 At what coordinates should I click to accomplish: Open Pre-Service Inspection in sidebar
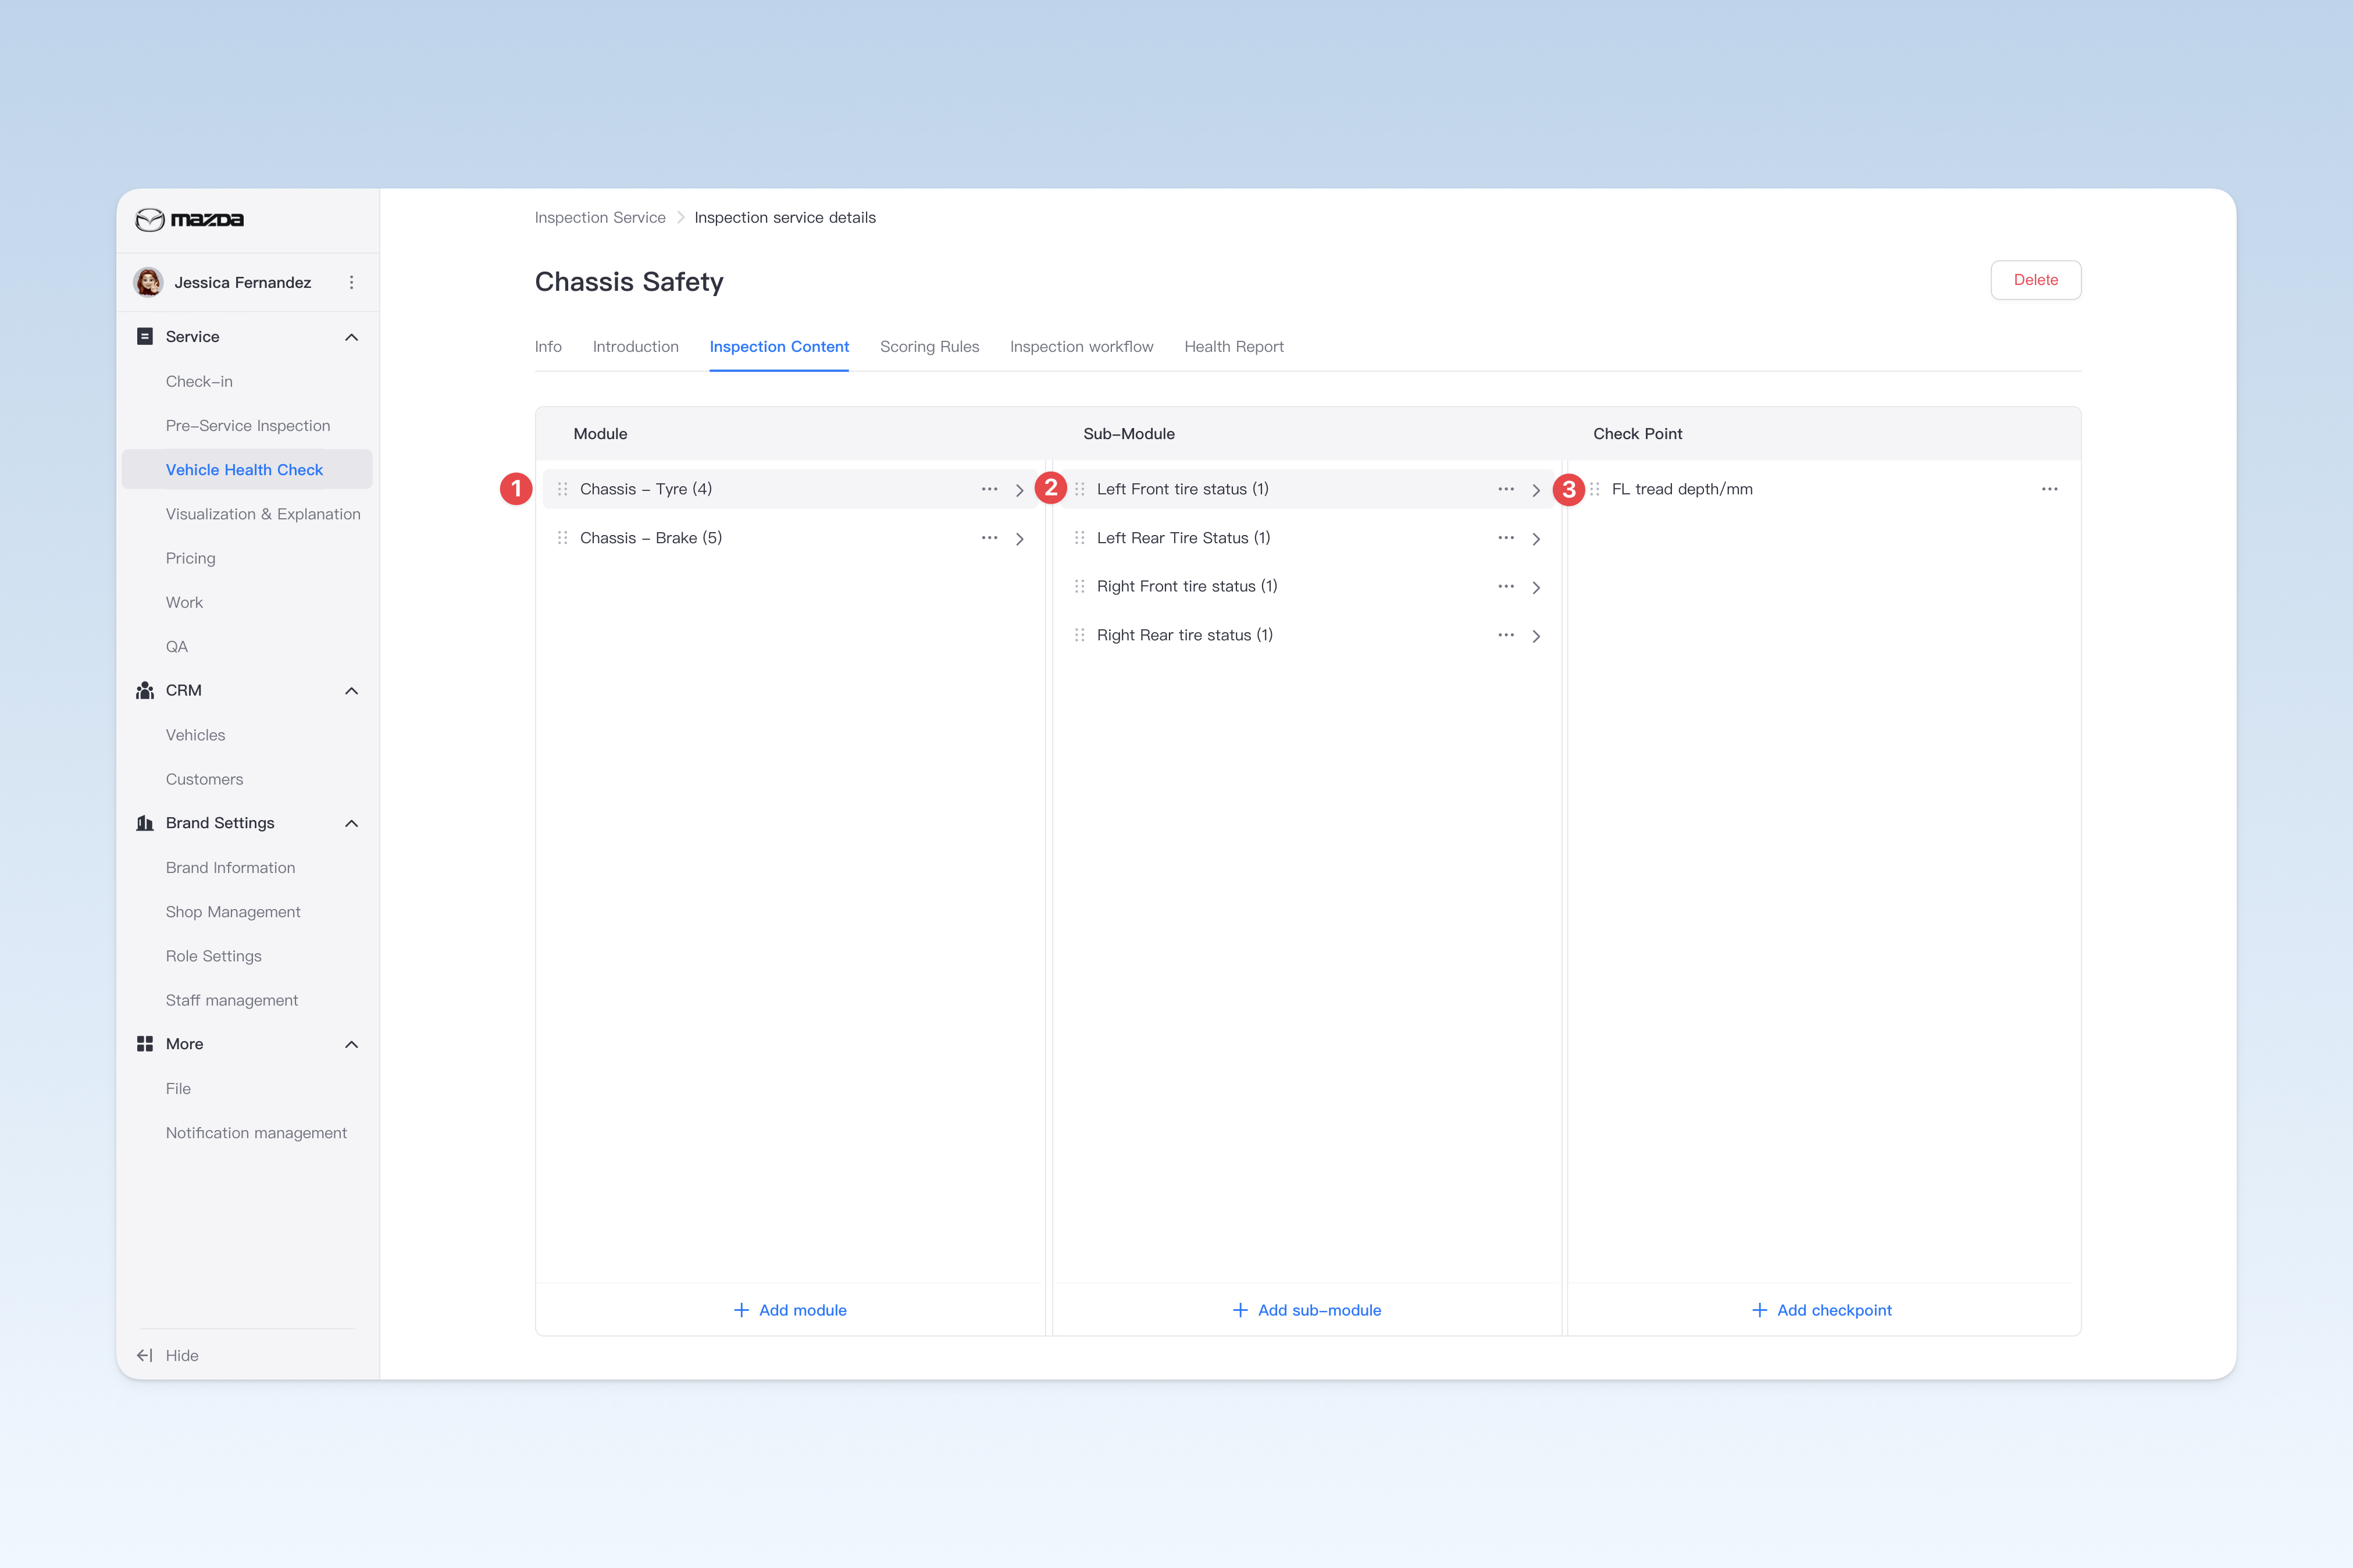pos(247,425)
